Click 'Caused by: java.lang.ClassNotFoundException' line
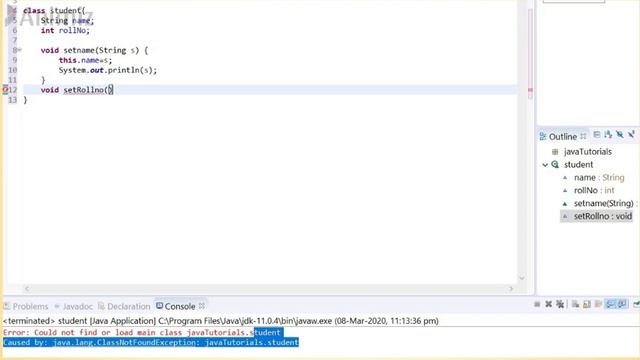Image resolution: width=640 pixels, height=360 pixels. (151, 342)
